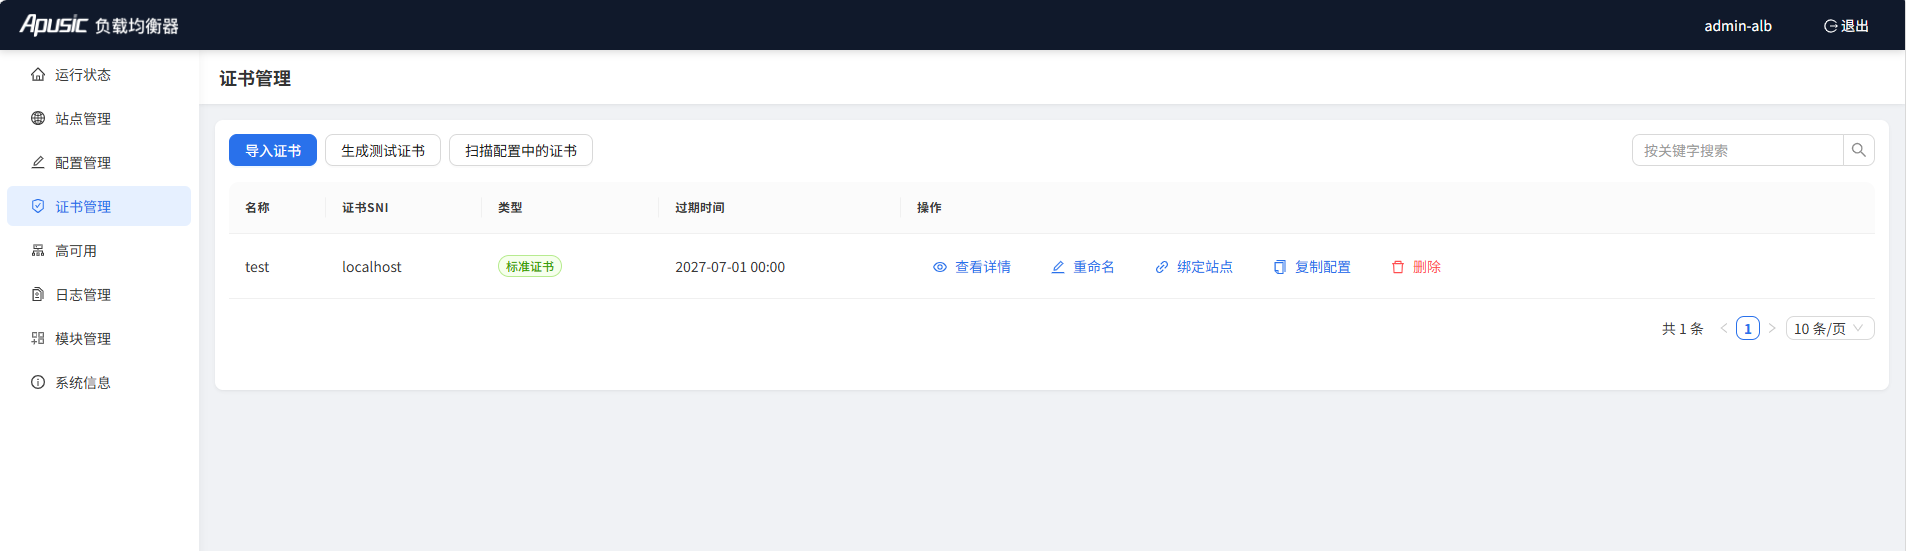Click the pencil icon beside 配置管理
The width and height of the screenshot is (1906, 551).
tap(38, 163)
